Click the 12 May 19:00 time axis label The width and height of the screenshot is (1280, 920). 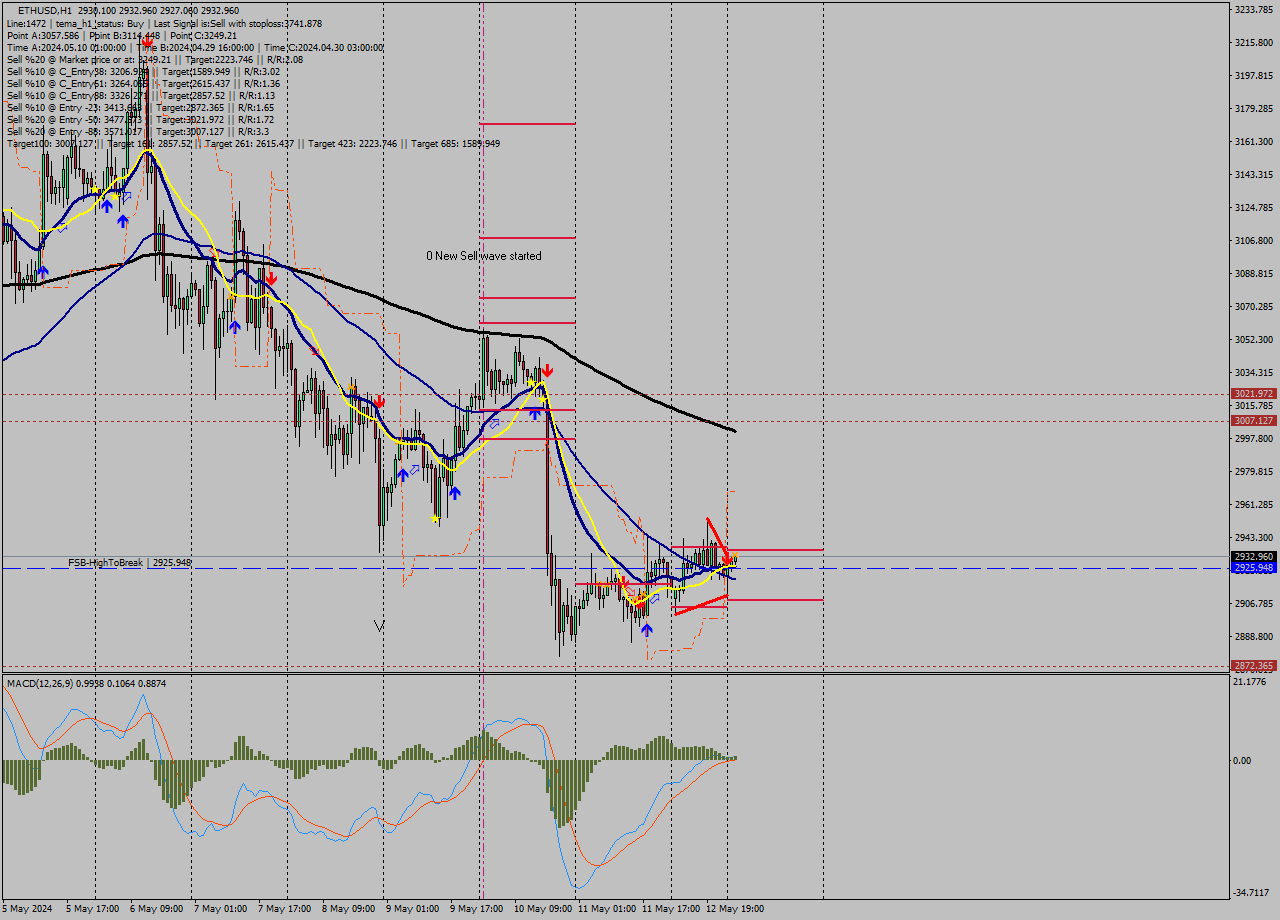[738, 908]
